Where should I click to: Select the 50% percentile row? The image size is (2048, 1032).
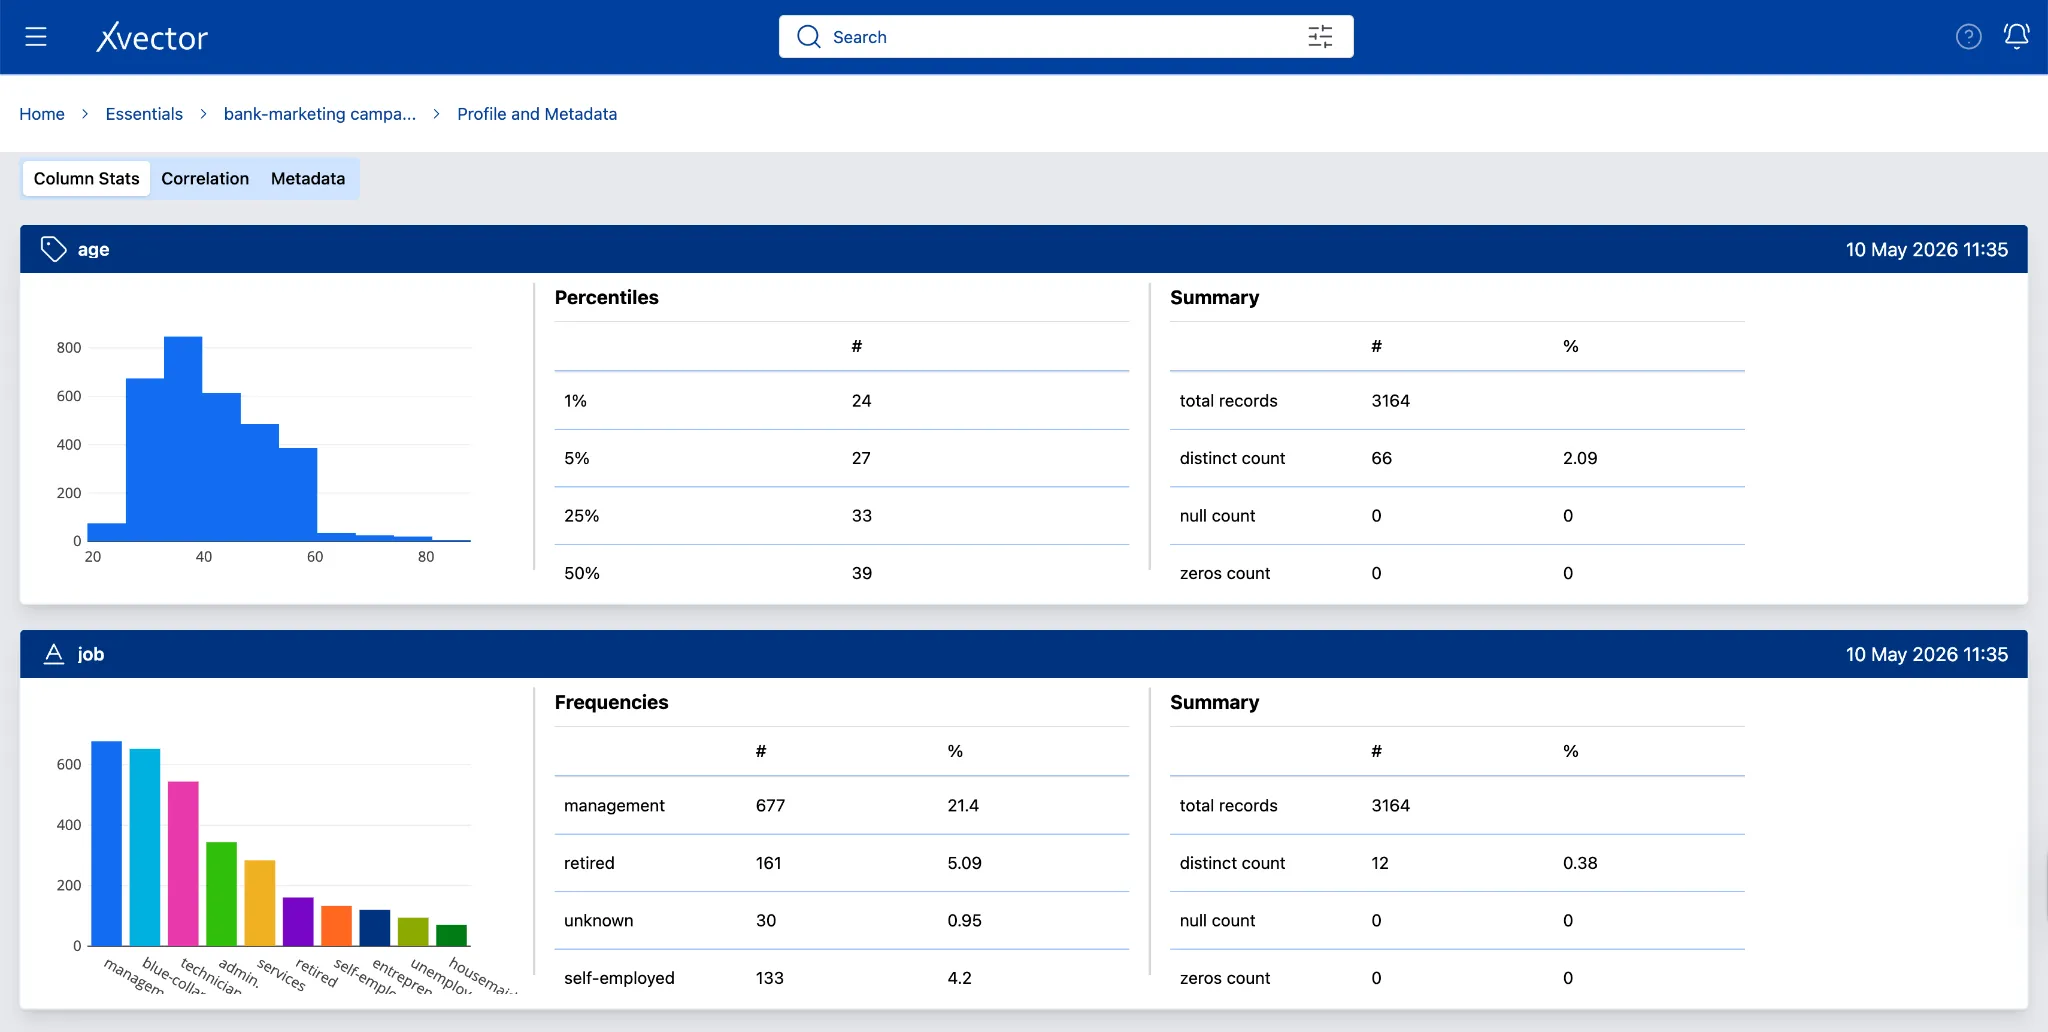(842, 573)
